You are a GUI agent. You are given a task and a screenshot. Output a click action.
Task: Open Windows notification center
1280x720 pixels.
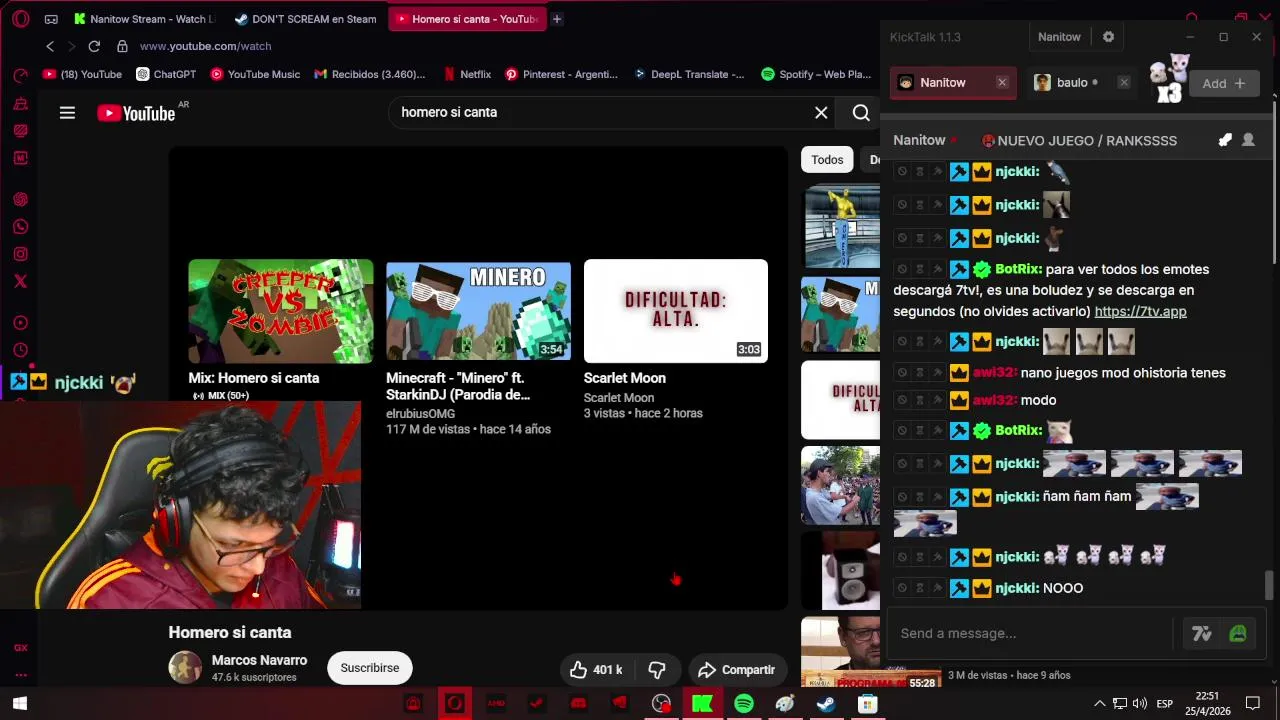pos(1253,704)
